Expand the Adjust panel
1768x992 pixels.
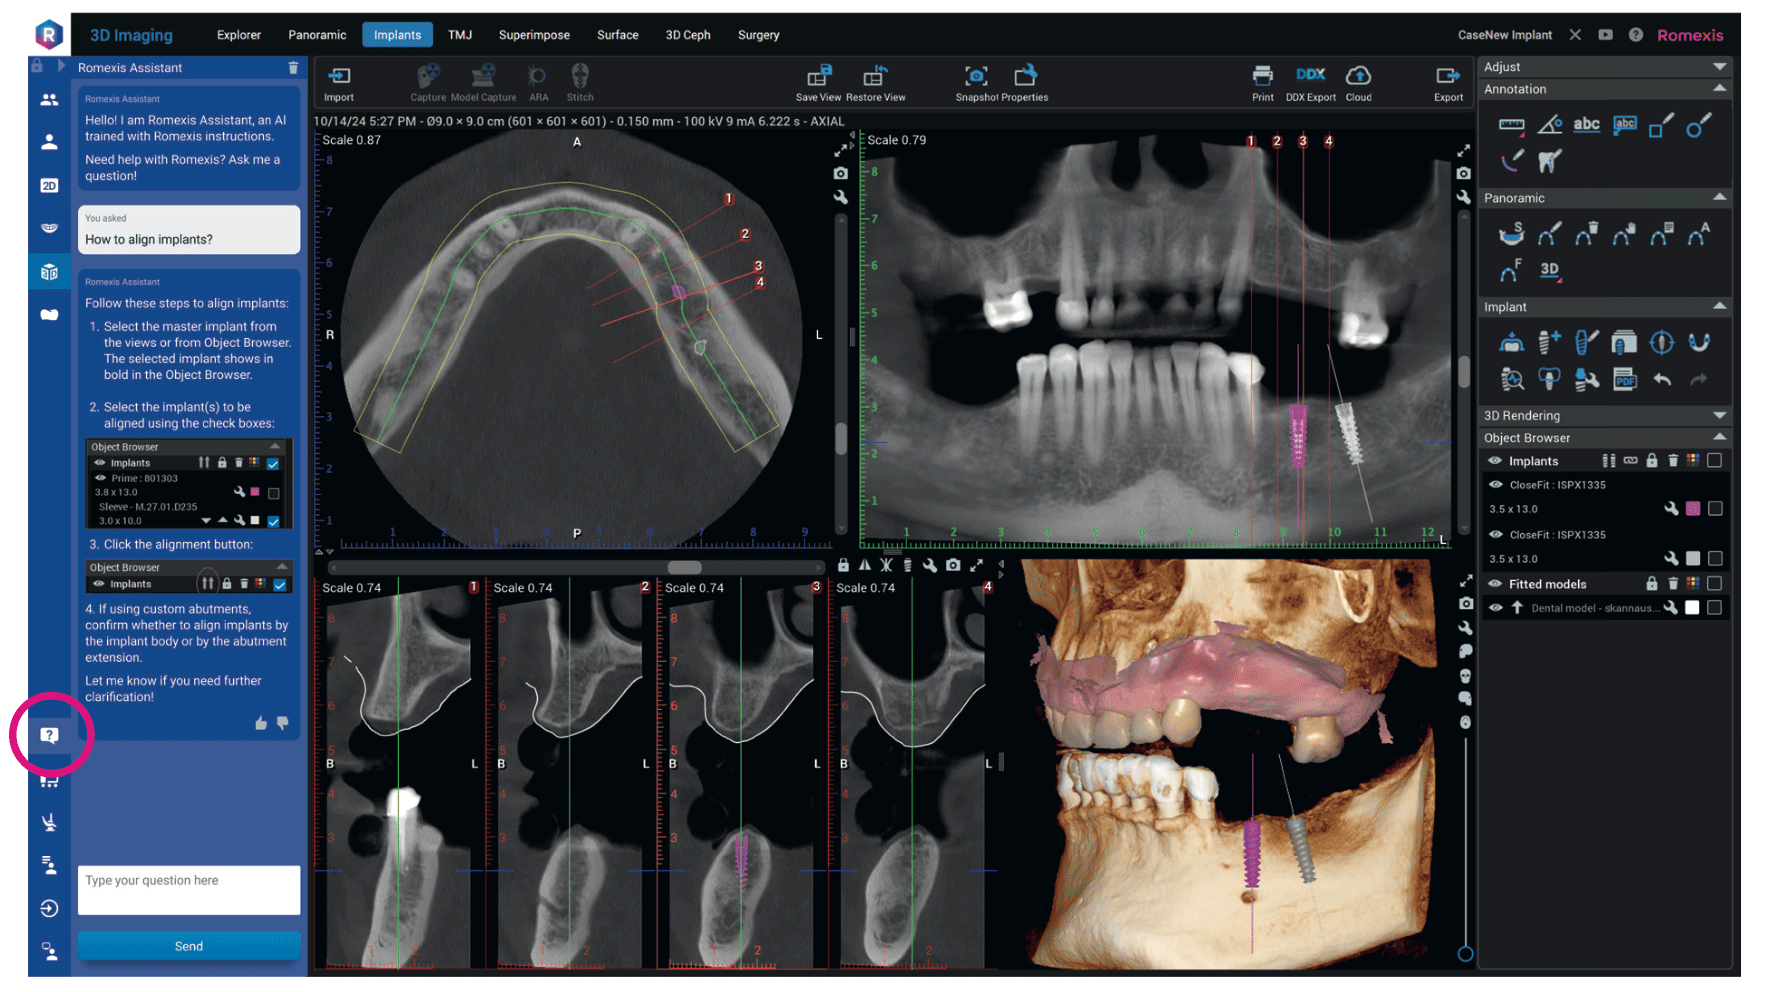point(1719,67)
